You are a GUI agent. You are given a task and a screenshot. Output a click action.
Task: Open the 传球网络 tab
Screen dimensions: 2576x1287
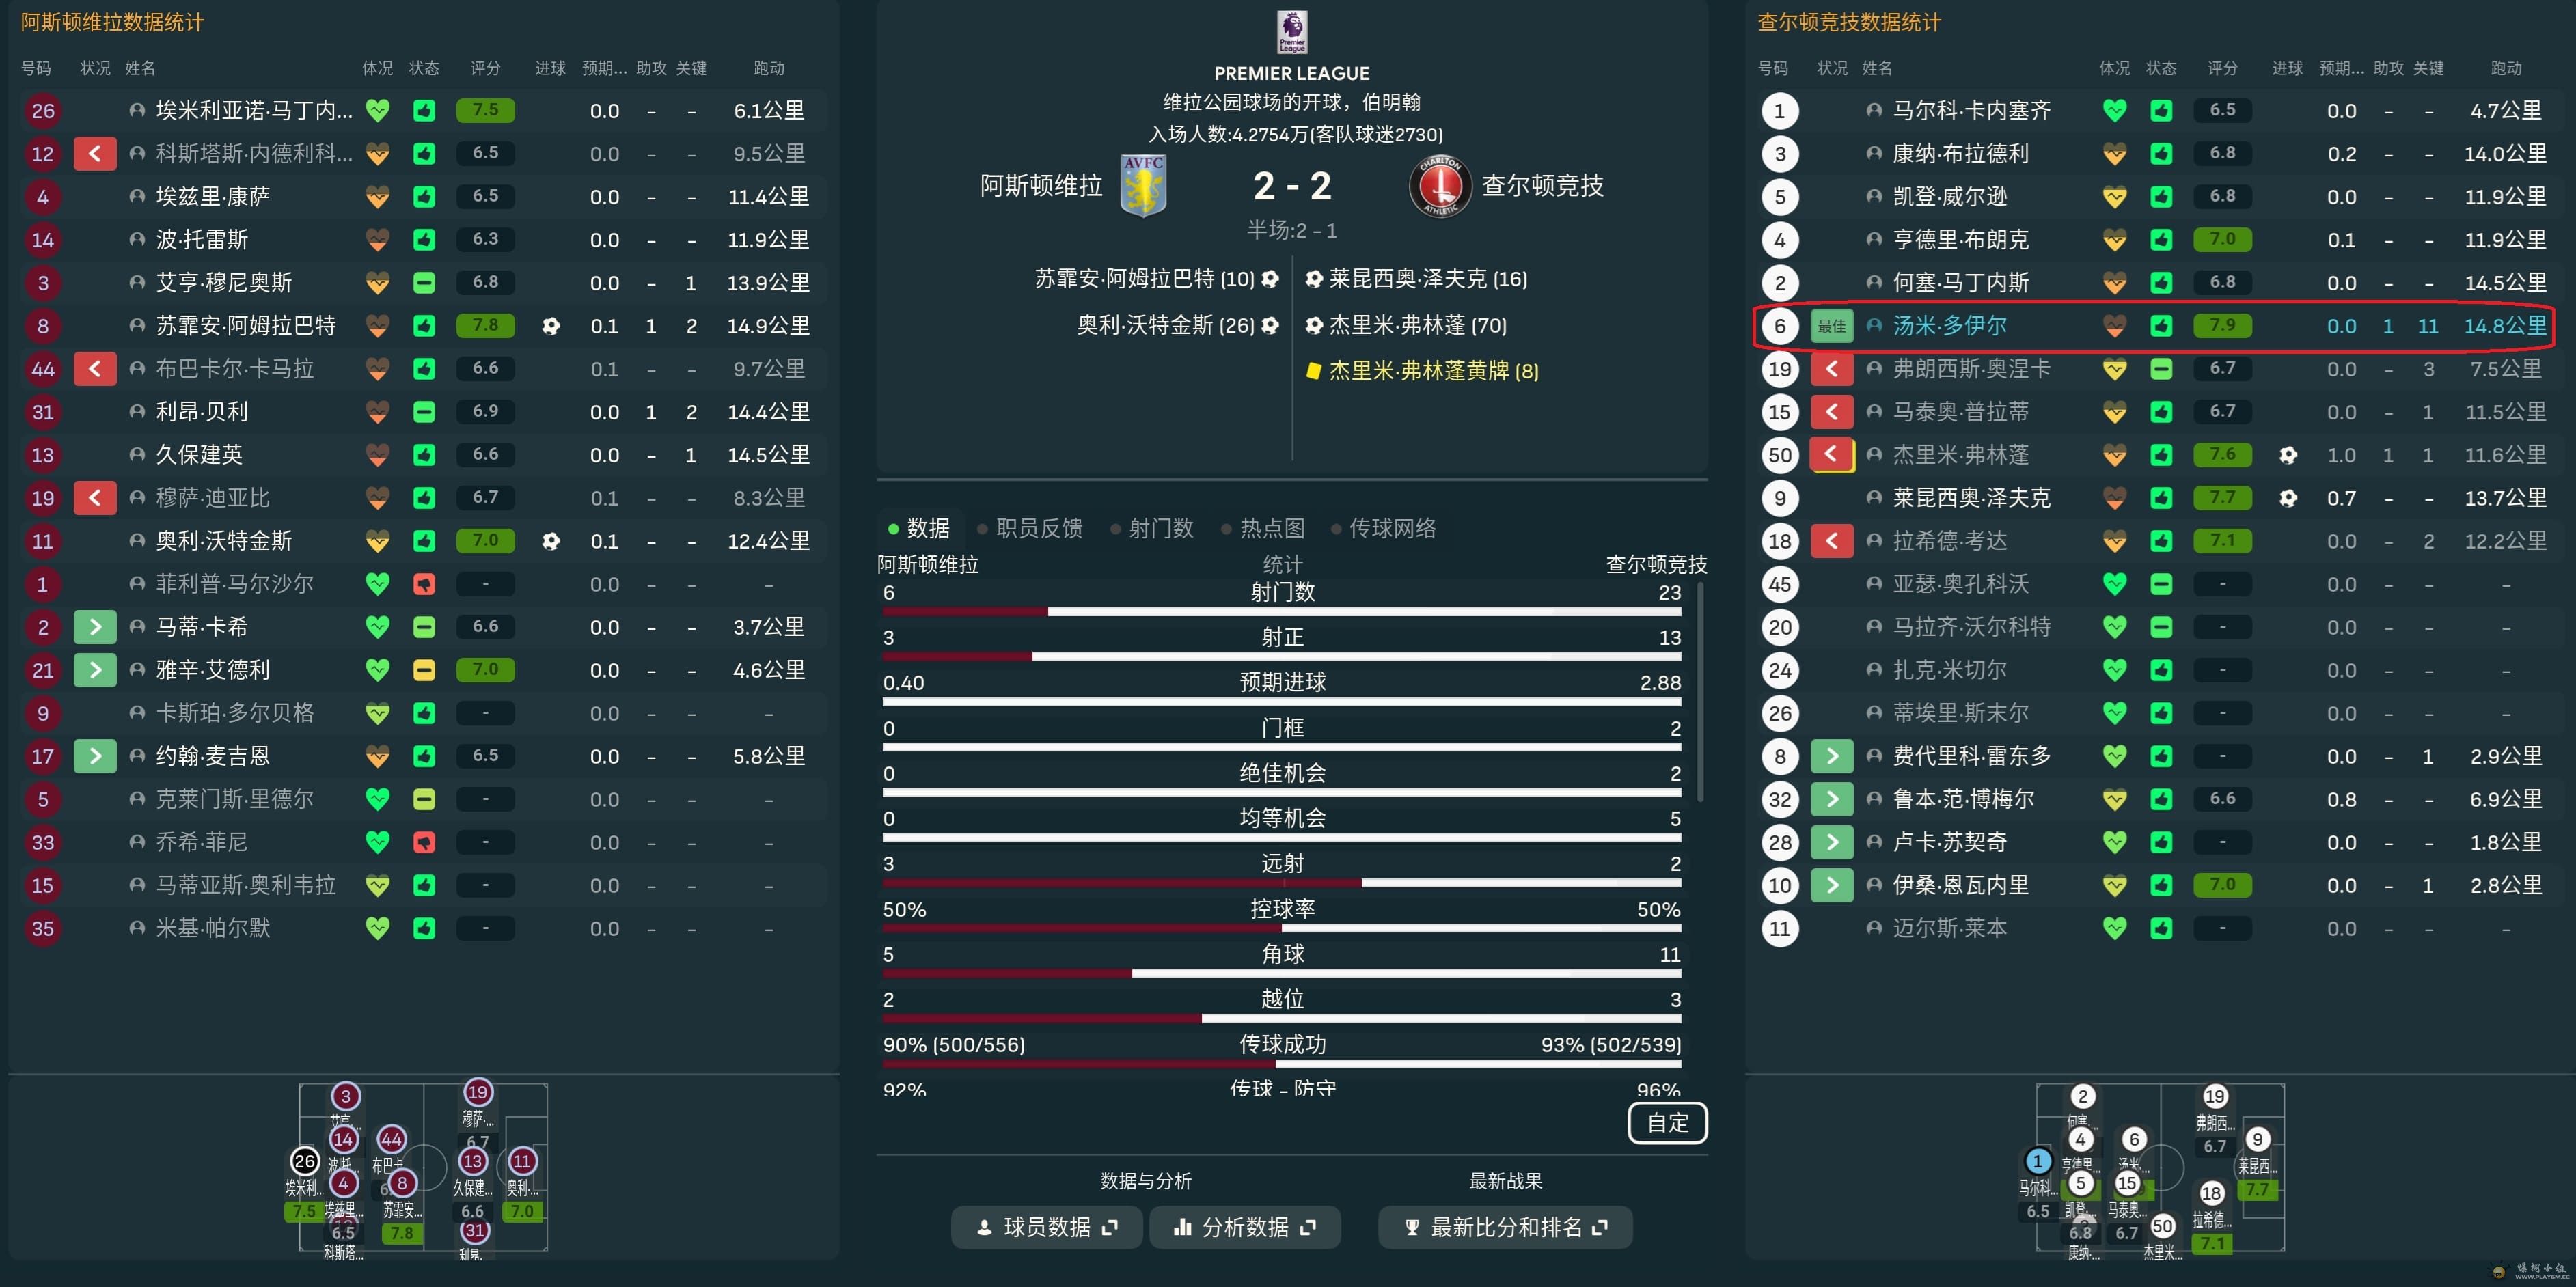[1383, 528]
